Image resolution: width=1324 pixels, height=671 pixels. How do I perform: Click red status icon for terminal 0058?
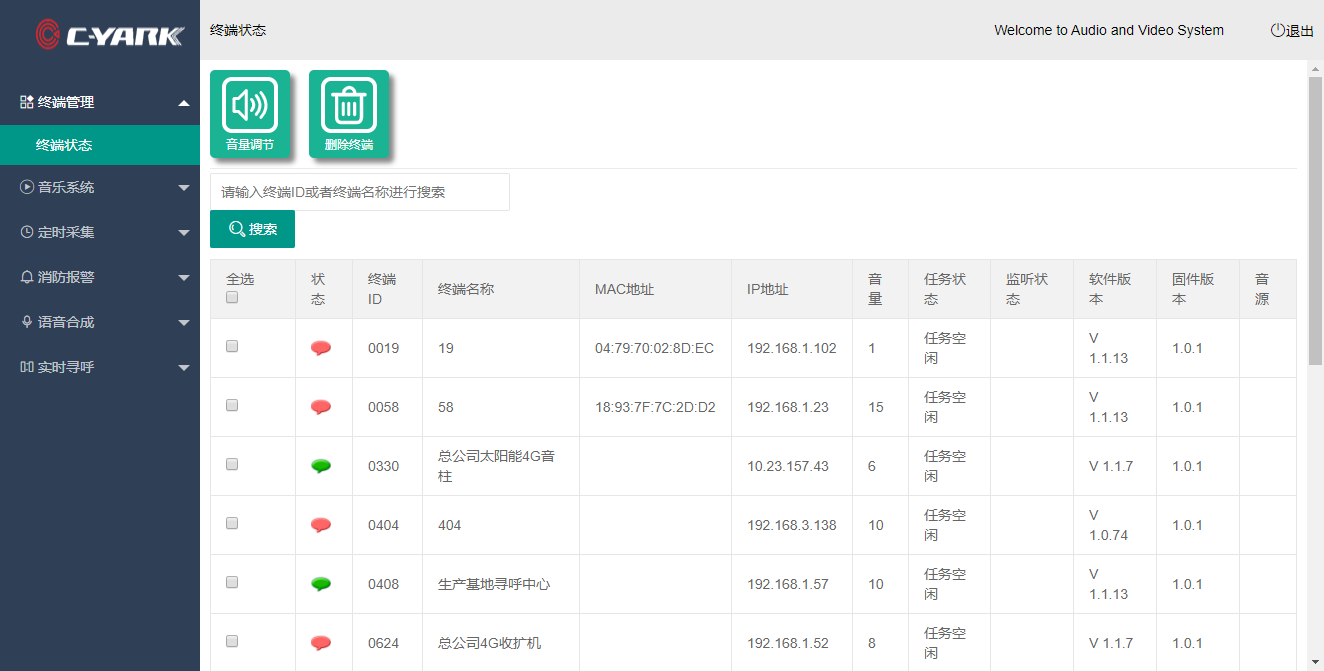pyautogui.click(x=321, y=407)
